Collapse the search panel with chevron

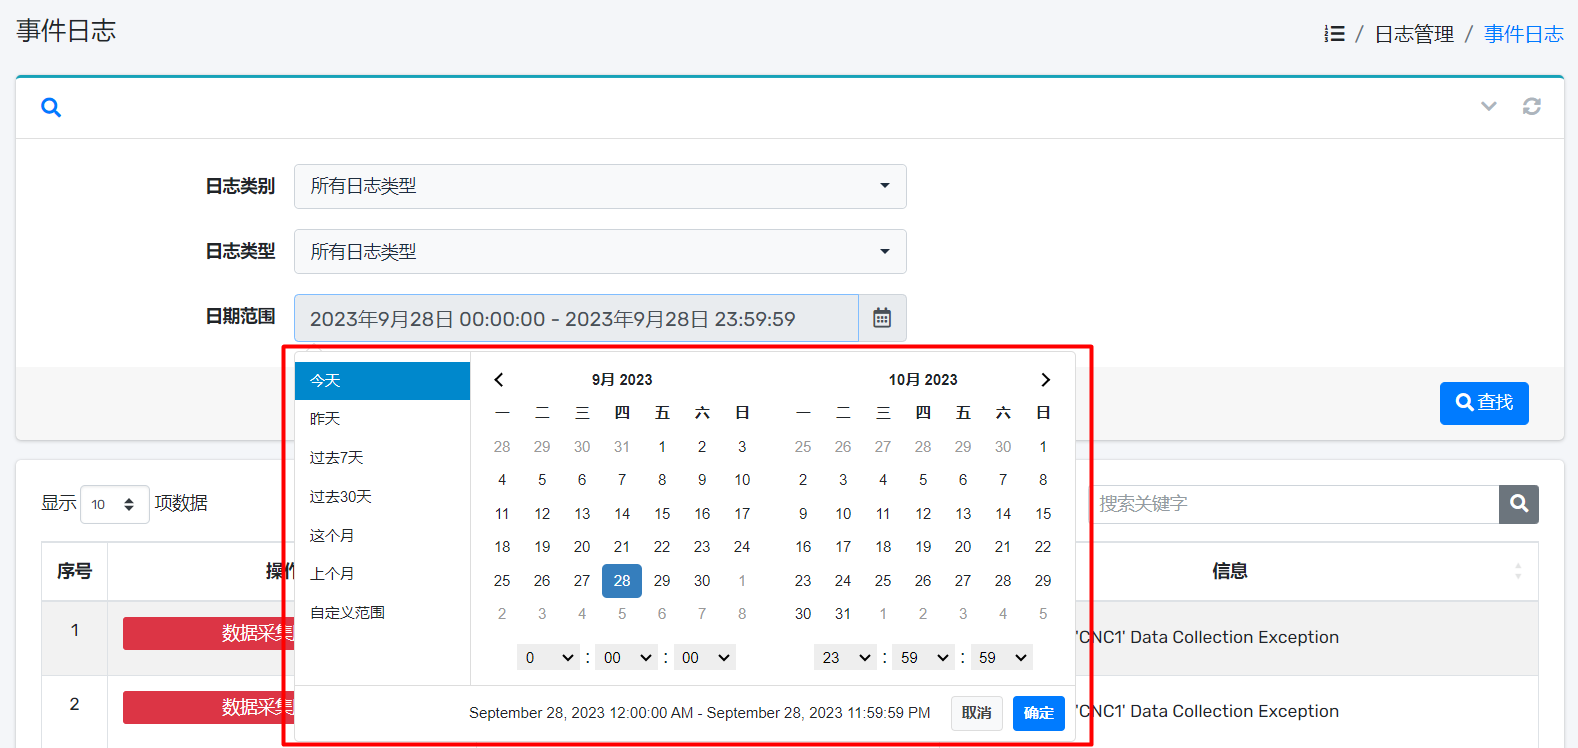[1488, 106]
